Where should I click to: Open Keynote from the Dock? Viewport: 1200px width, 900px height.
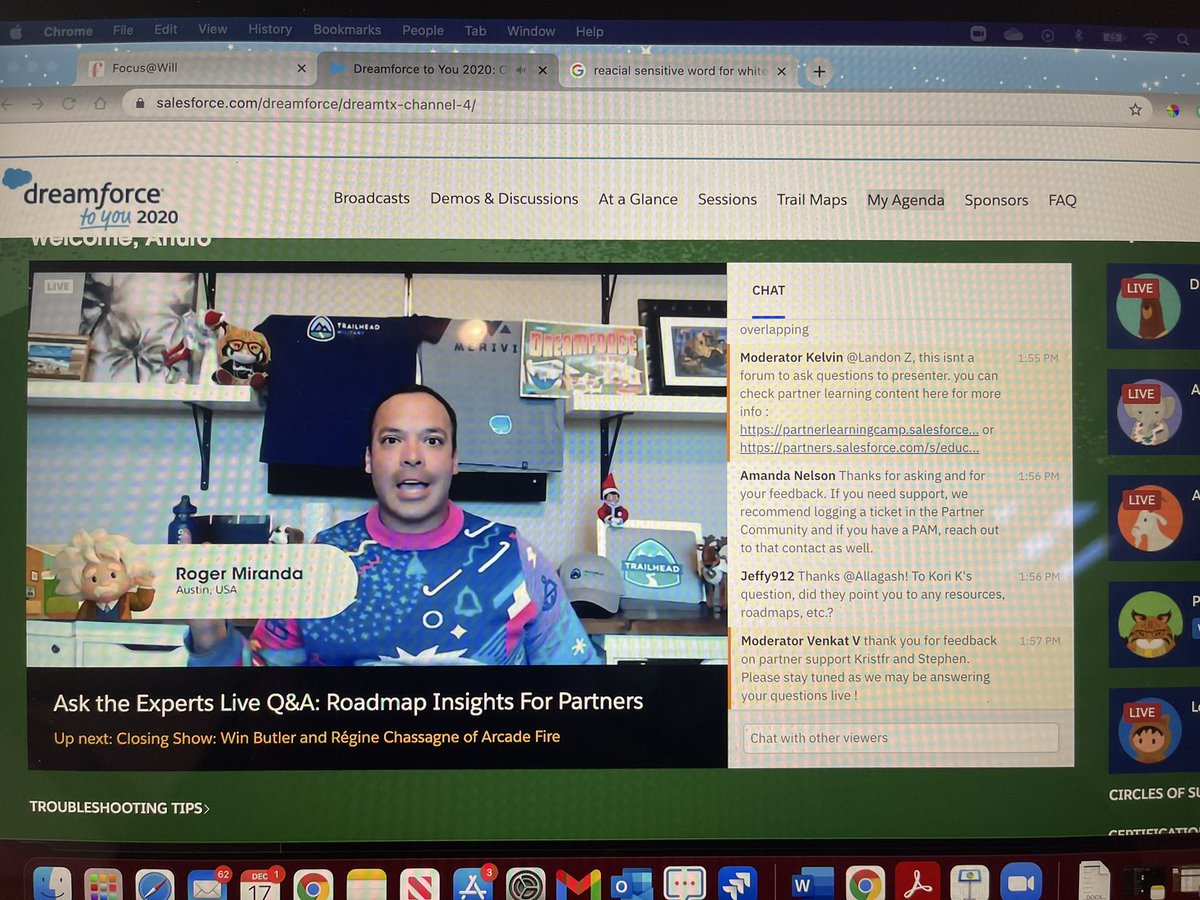coord(969,884)
